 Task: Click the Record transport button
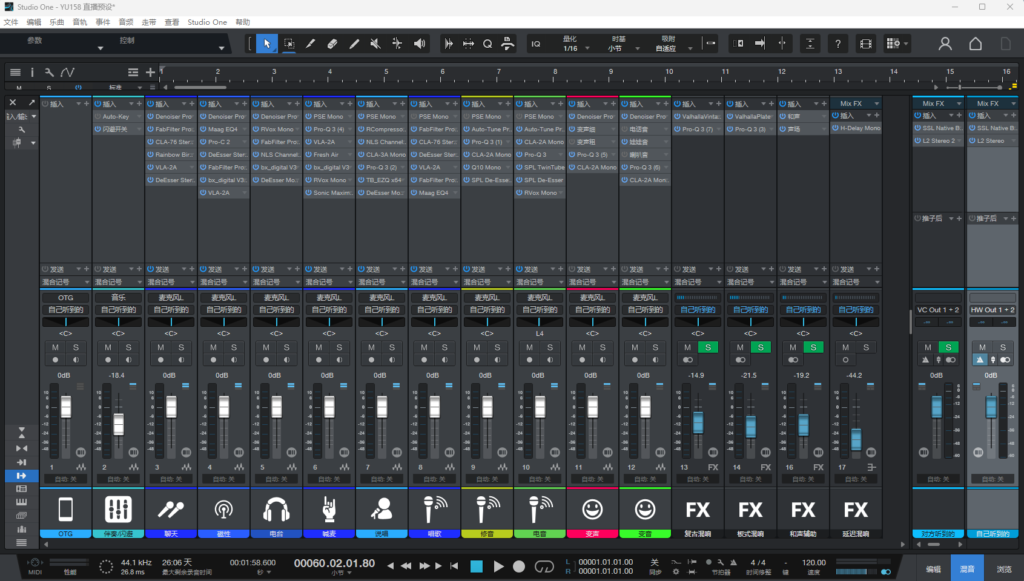[519, 566]
